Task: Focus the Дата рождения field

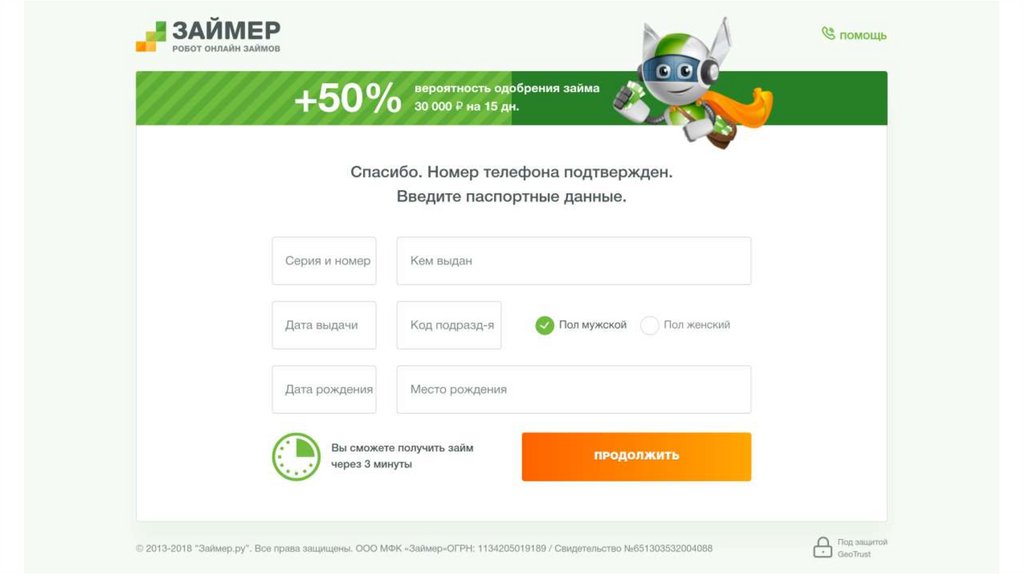Action: click(x=324, y=389)
